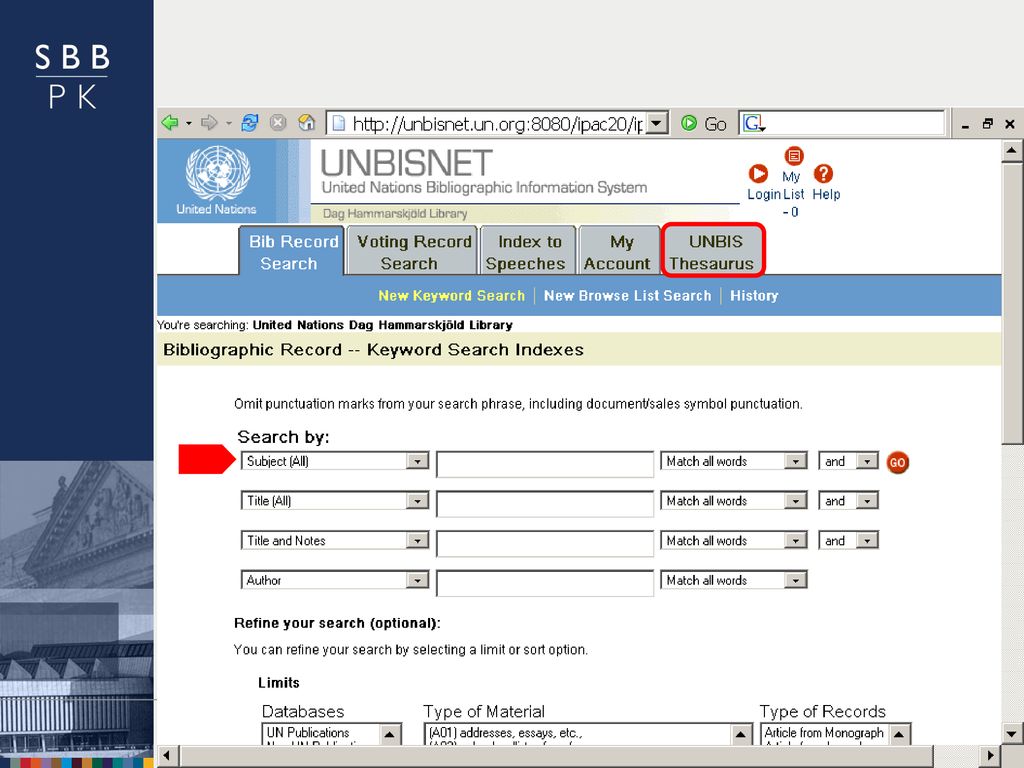This screenshot has width=1024, height=768.
Task: Open the Title and Notes index dropdown
Action: [417, 541]
